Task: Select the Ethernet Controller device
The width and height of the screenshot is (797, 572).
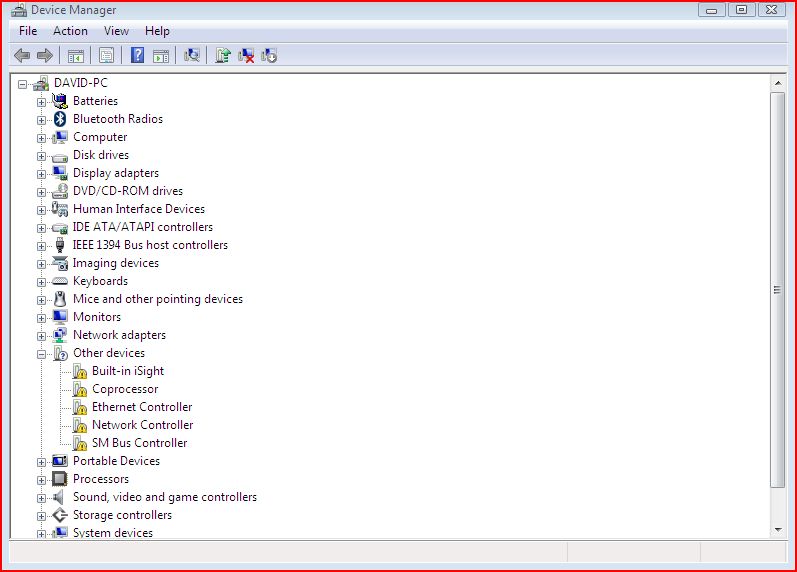Action: click(142, 407)
